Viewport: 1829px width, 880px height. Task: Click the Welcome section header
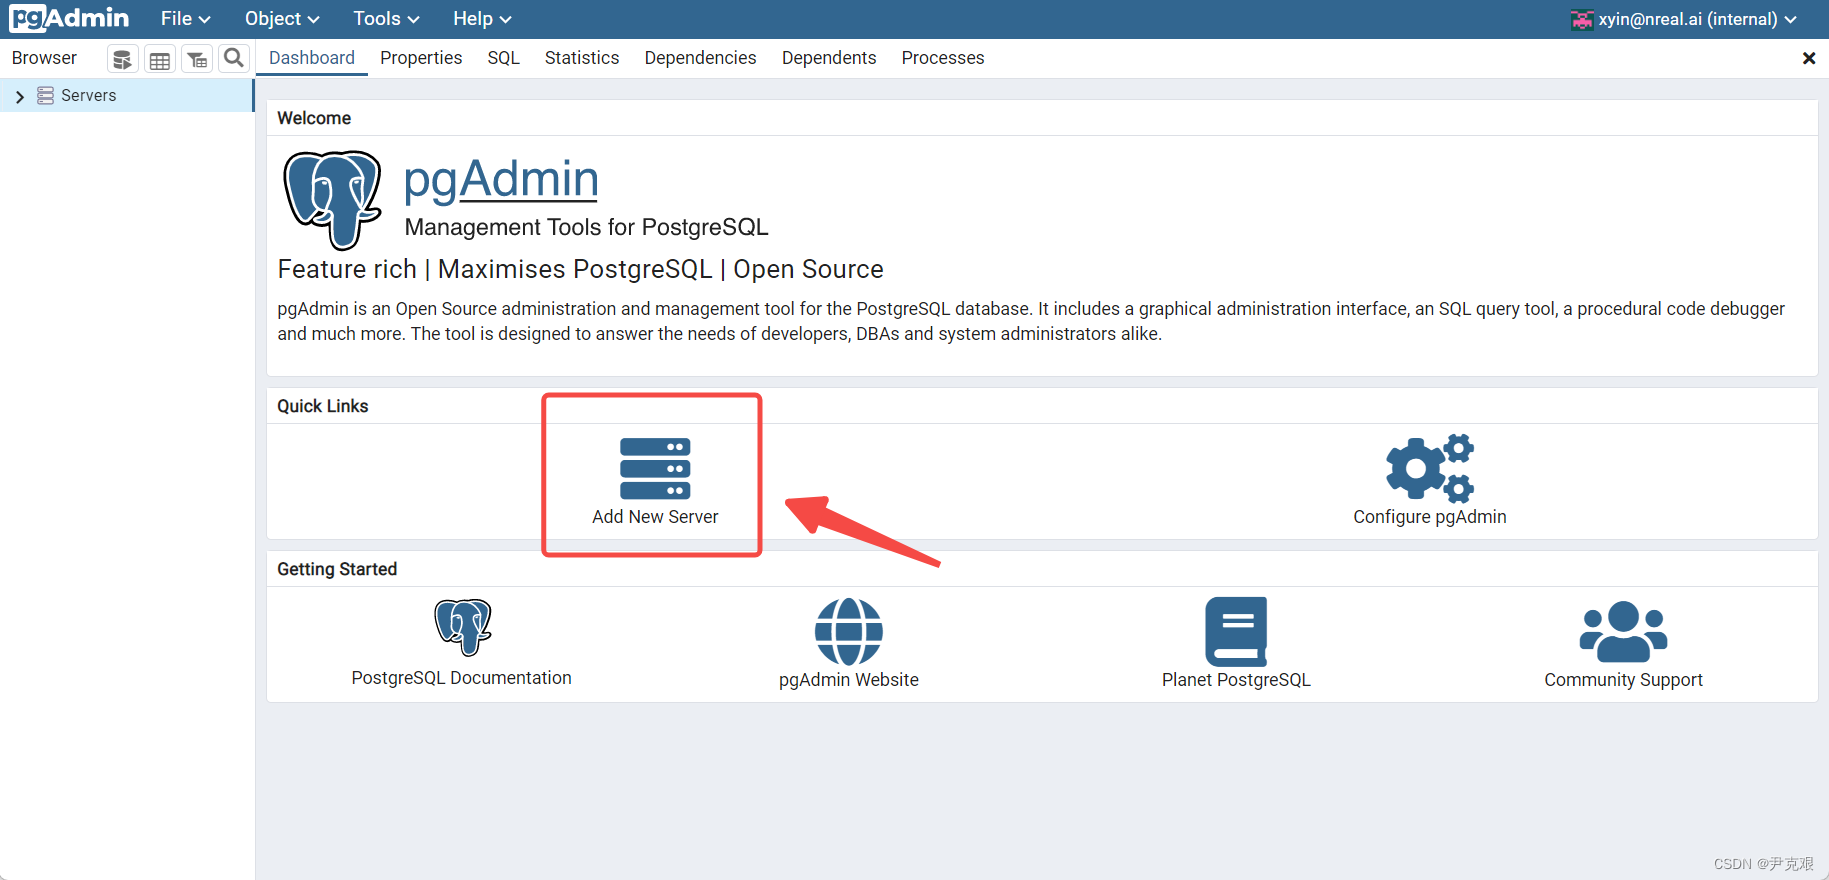pyautogui.click(x=314, y=118)
